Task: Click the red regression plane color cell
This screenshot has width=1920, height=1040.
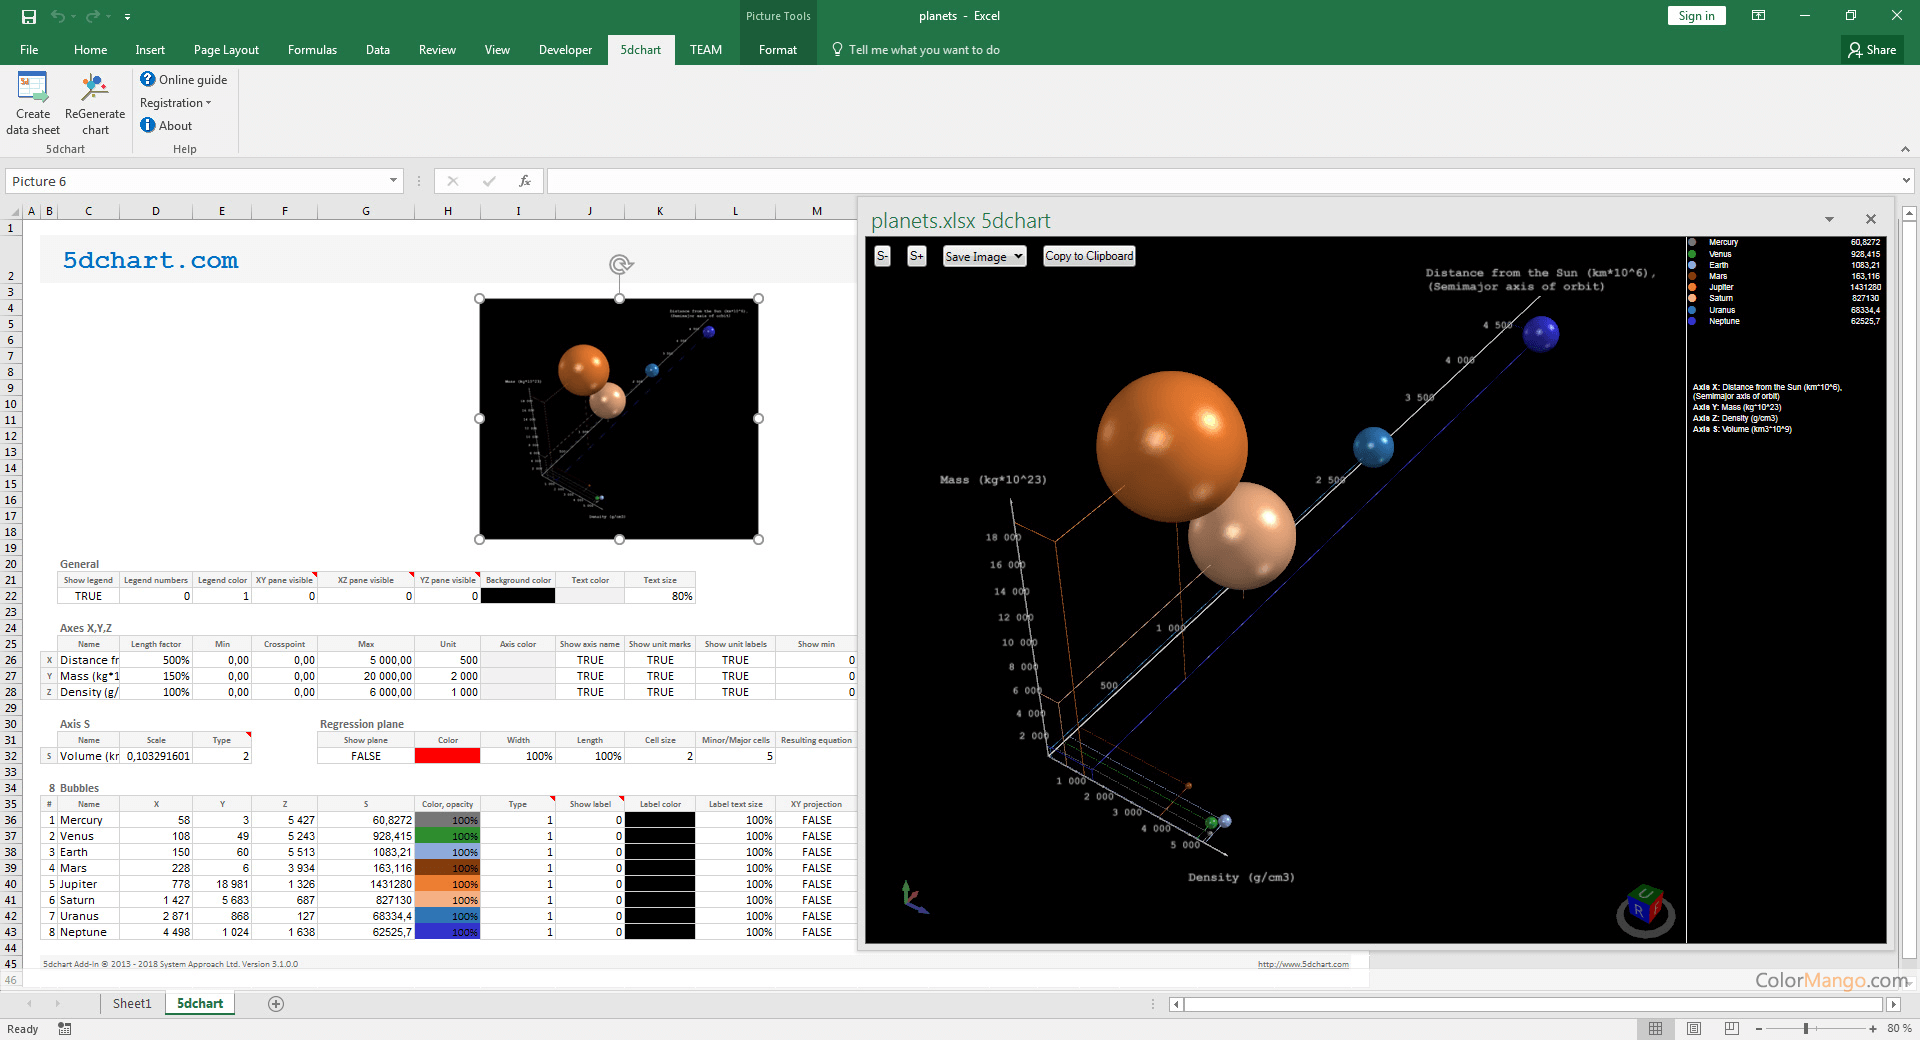Action: (447, 756)
